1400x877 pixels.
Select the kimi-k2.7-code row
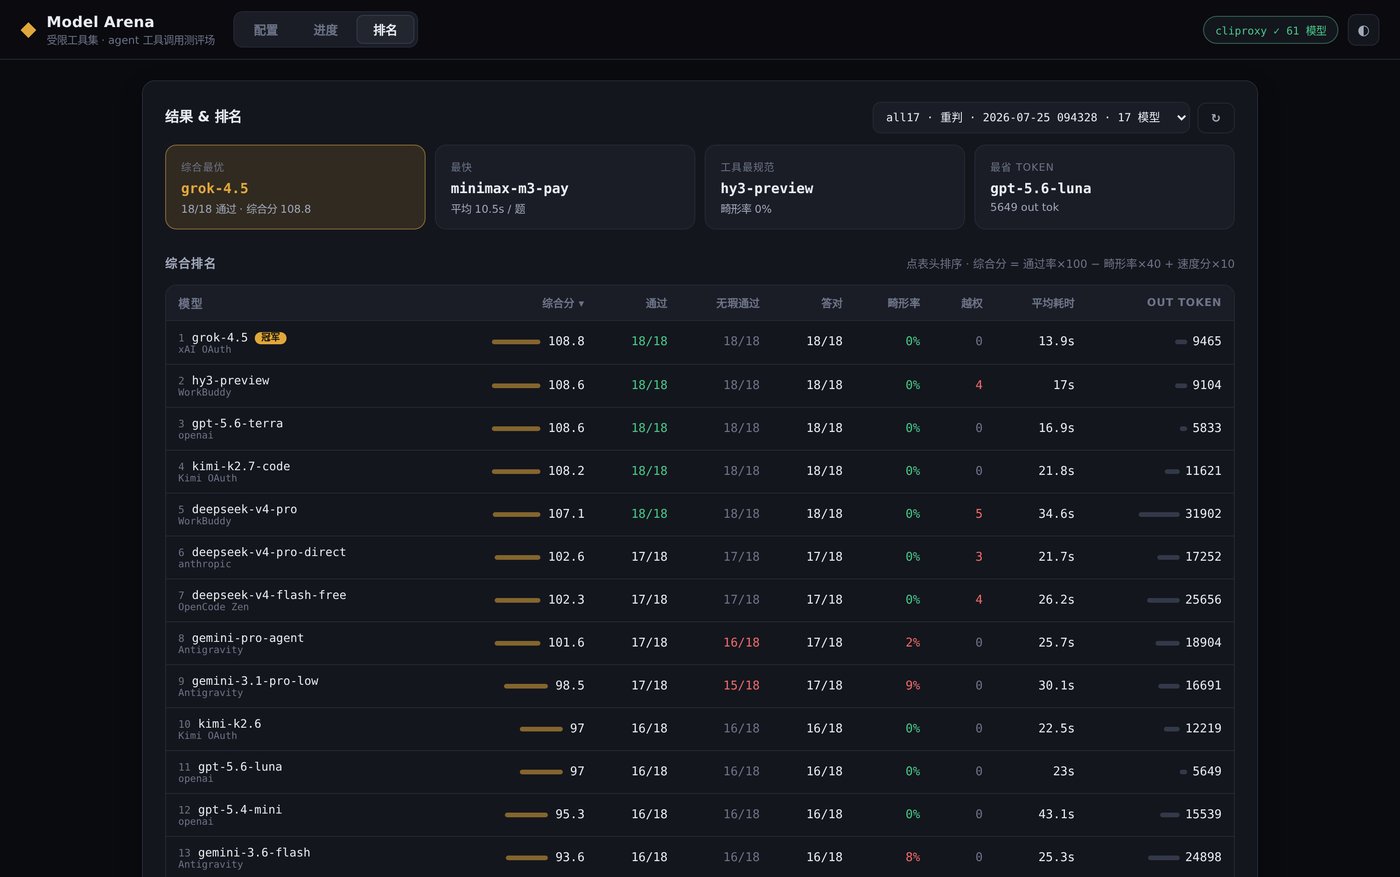pyautogui.click(x=700, y=471)
